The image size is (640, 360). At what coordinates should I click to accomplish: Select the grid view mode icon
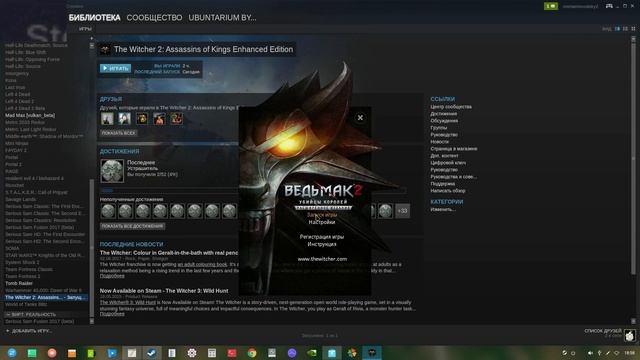click(x=633, y=29)
